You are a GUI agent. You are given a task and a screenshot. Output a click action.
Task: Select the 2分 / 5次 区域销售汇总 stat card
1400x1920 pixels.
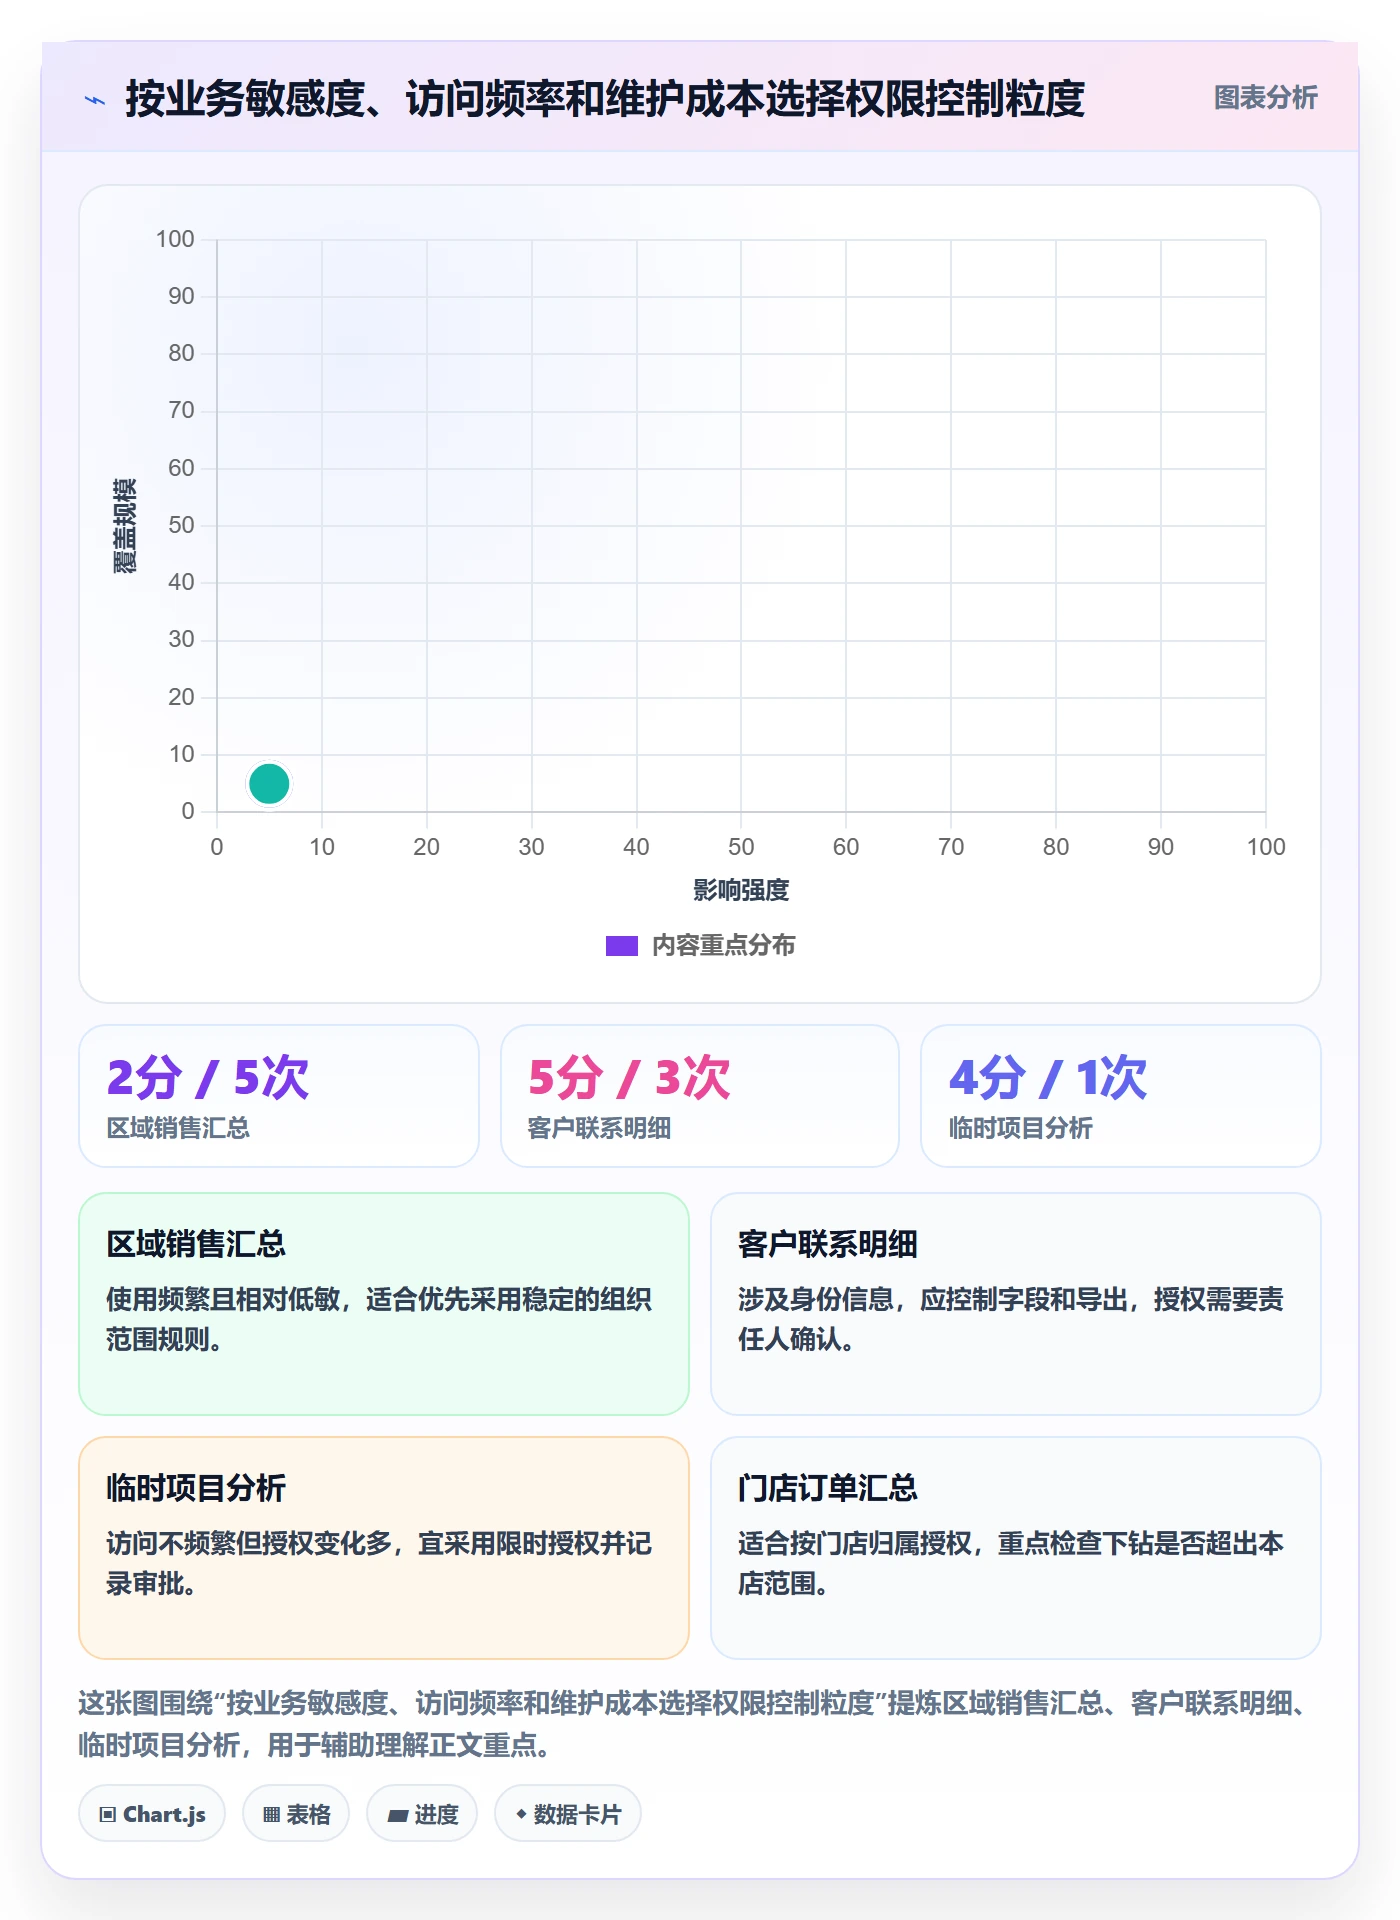pyautogui.click(x=279, y=1095)
